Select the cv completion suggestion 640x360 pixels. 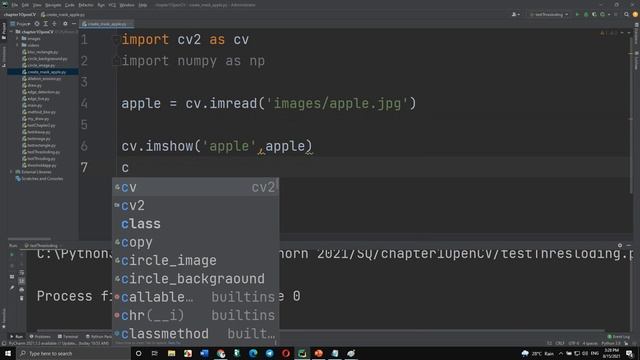(x=196, y=187)
